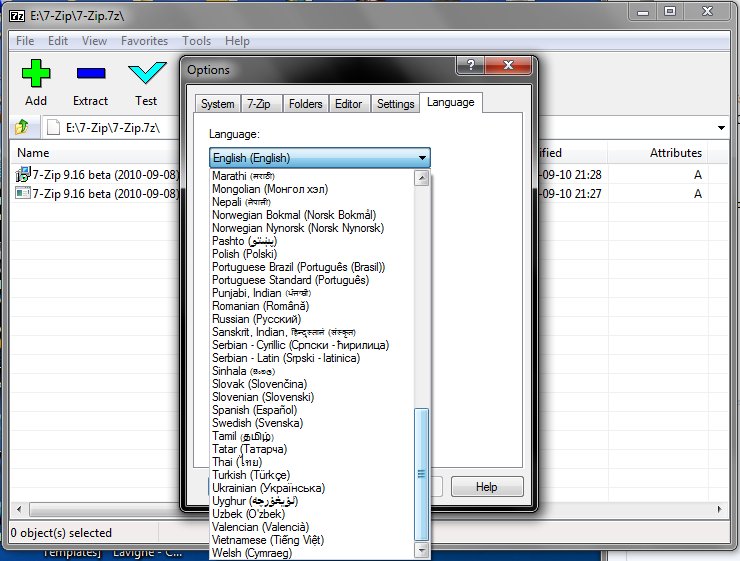Choose Slovenian (Slovenski) language

[311, 397]
